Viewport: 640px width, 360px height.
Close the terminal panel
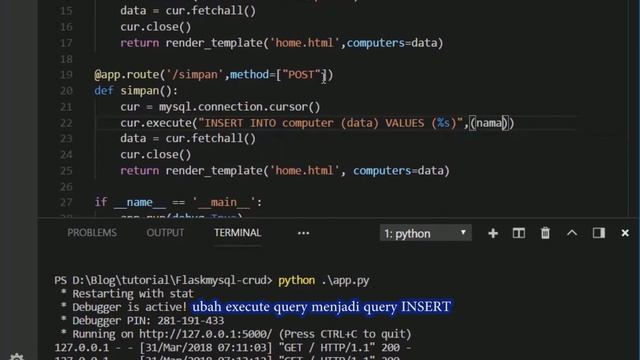[x=625, y=233]
